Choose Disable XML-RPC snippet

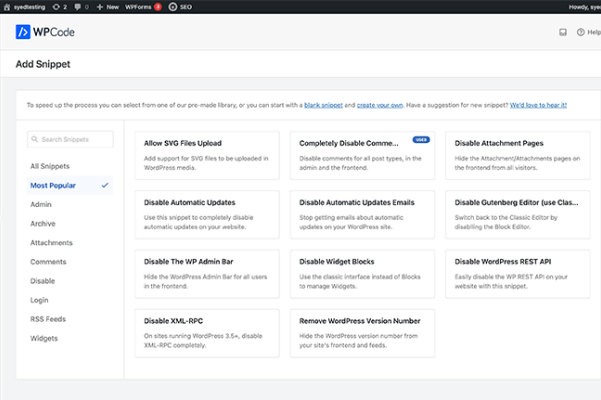[x=207, y=333]
